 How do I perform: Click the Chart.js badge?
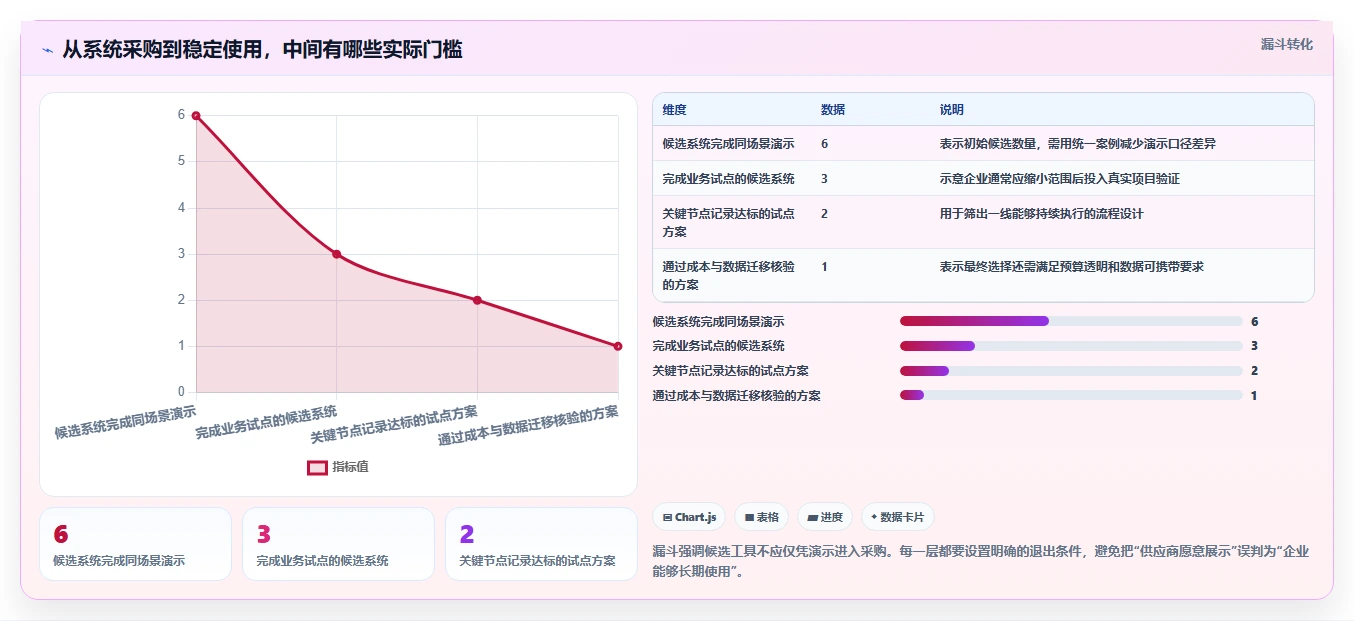pos(689,517)
